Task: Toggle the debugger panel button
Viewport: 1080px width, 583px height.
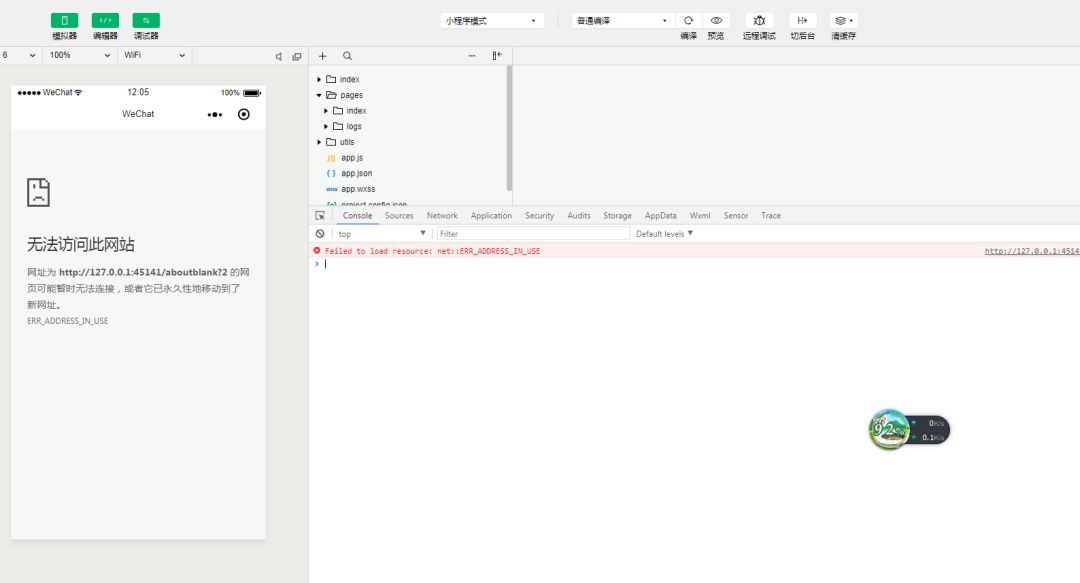Action: 146,21
